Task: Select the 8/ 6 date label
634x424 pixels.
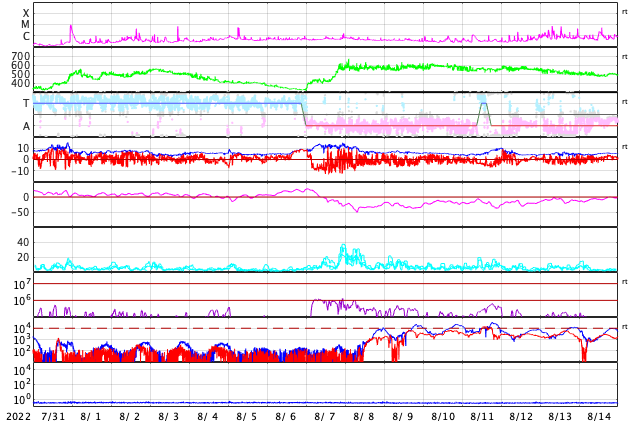Action: pos(286,417)
